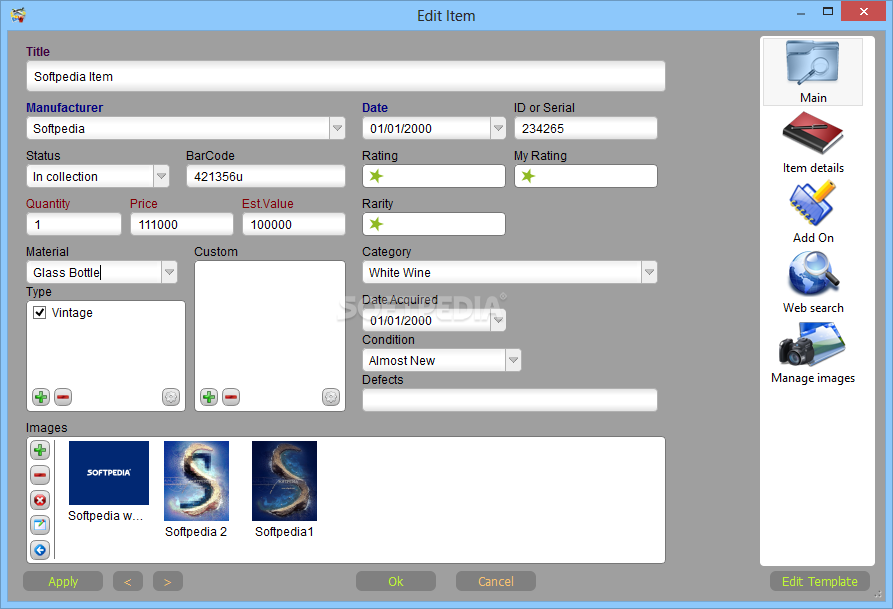Click the Cancel button

pos(495,581)
